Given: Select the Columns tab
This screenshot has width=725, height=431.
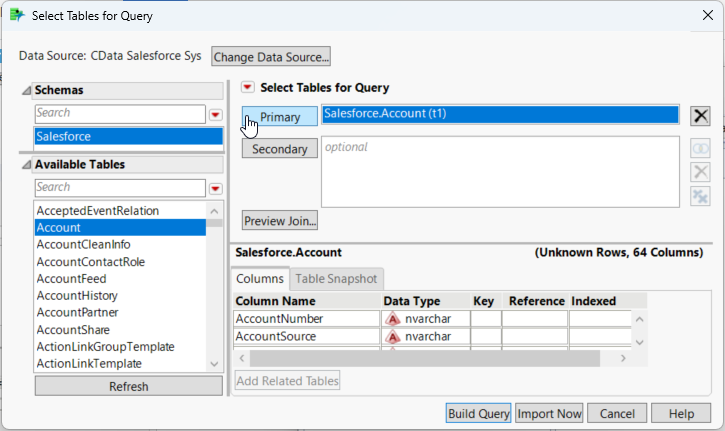Looking at the screenshot, I should [260, 279].
